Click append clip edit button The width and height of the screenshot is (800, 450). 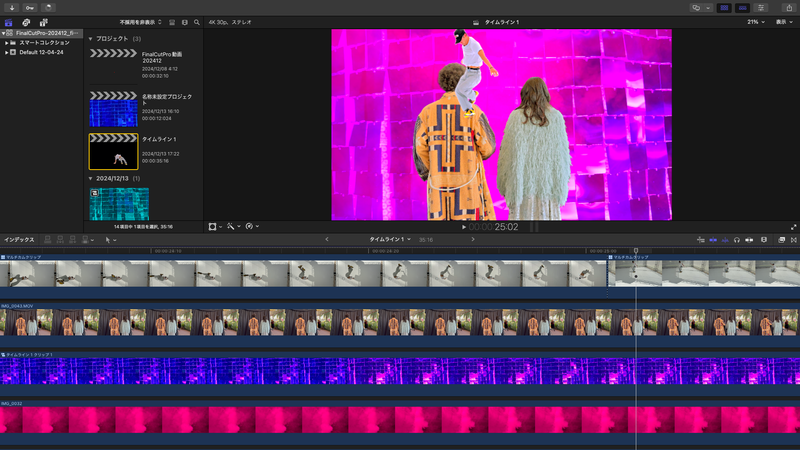[x=72, y=240]
